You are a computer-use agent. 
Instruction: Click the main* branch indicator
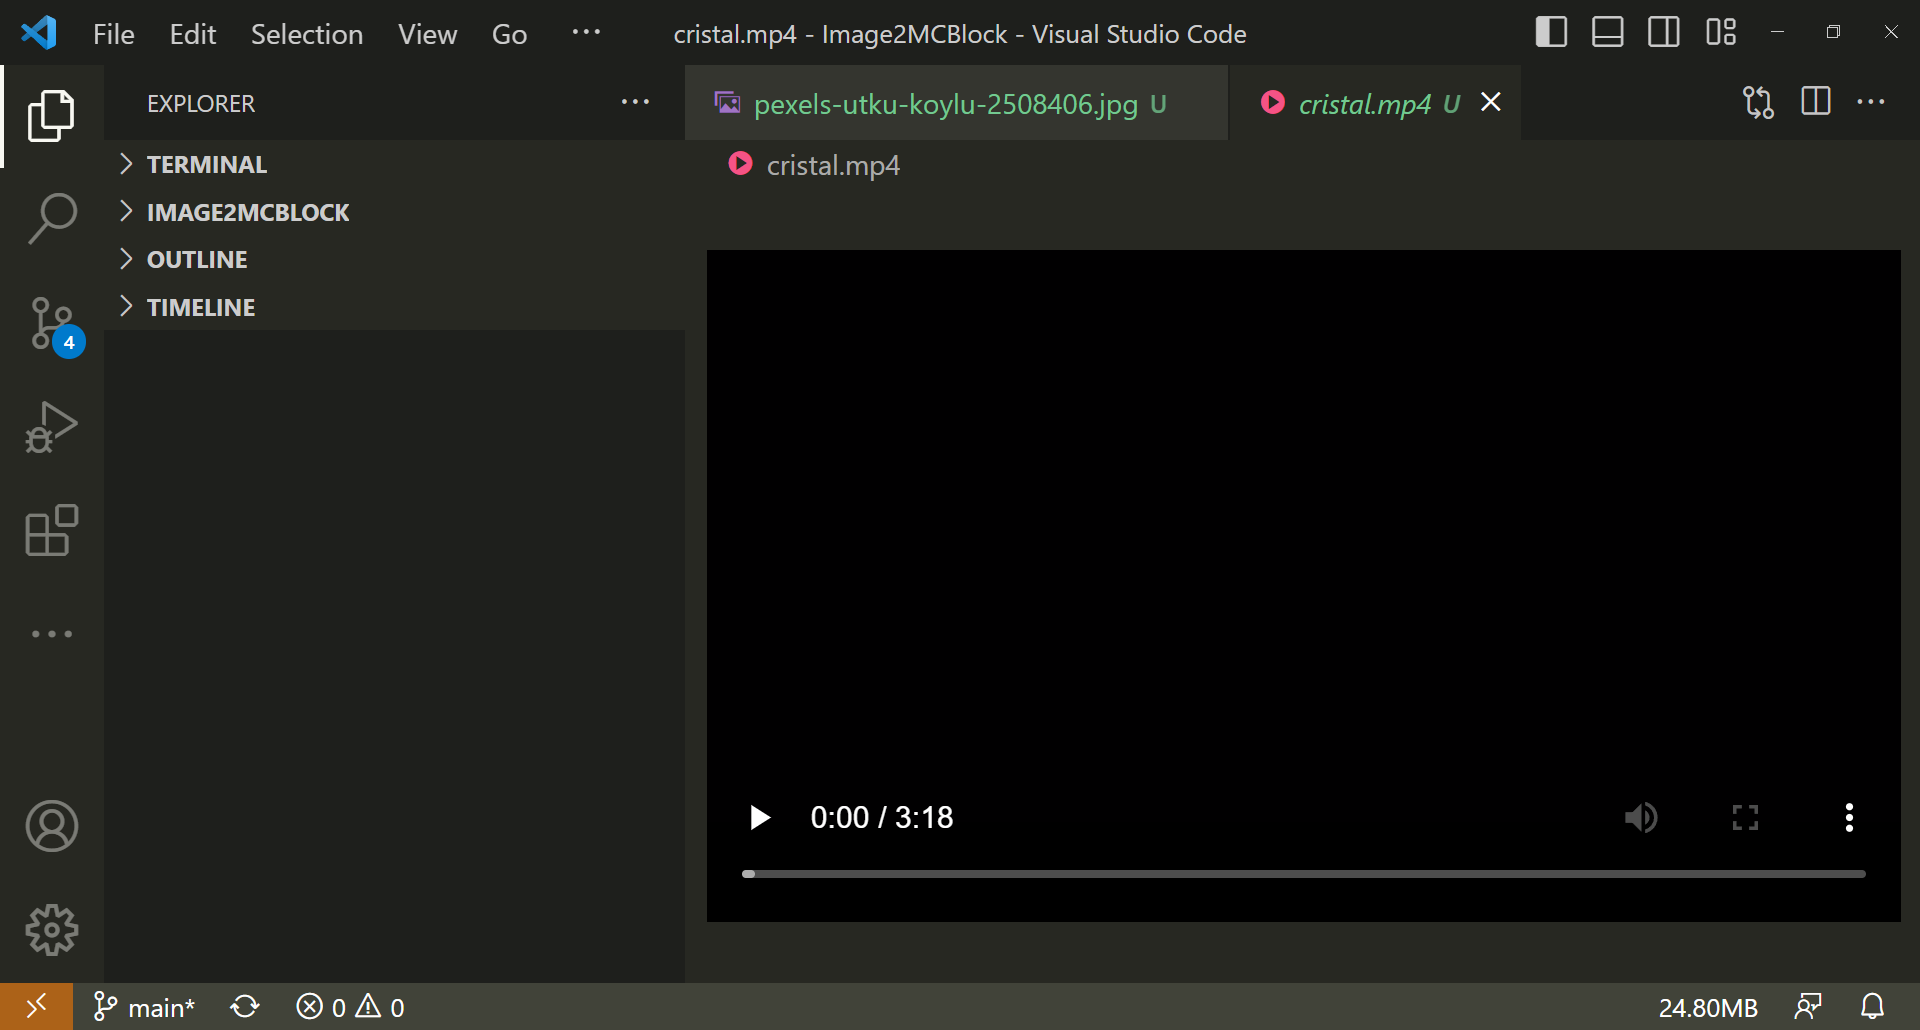tap(143, 1006)
